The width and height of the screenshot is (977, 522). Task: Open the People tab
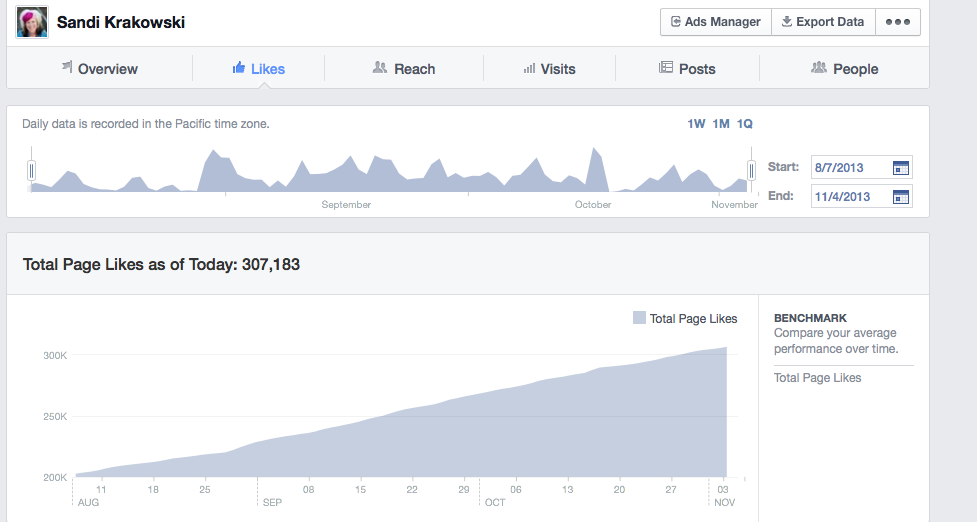(x=845, y=69)
